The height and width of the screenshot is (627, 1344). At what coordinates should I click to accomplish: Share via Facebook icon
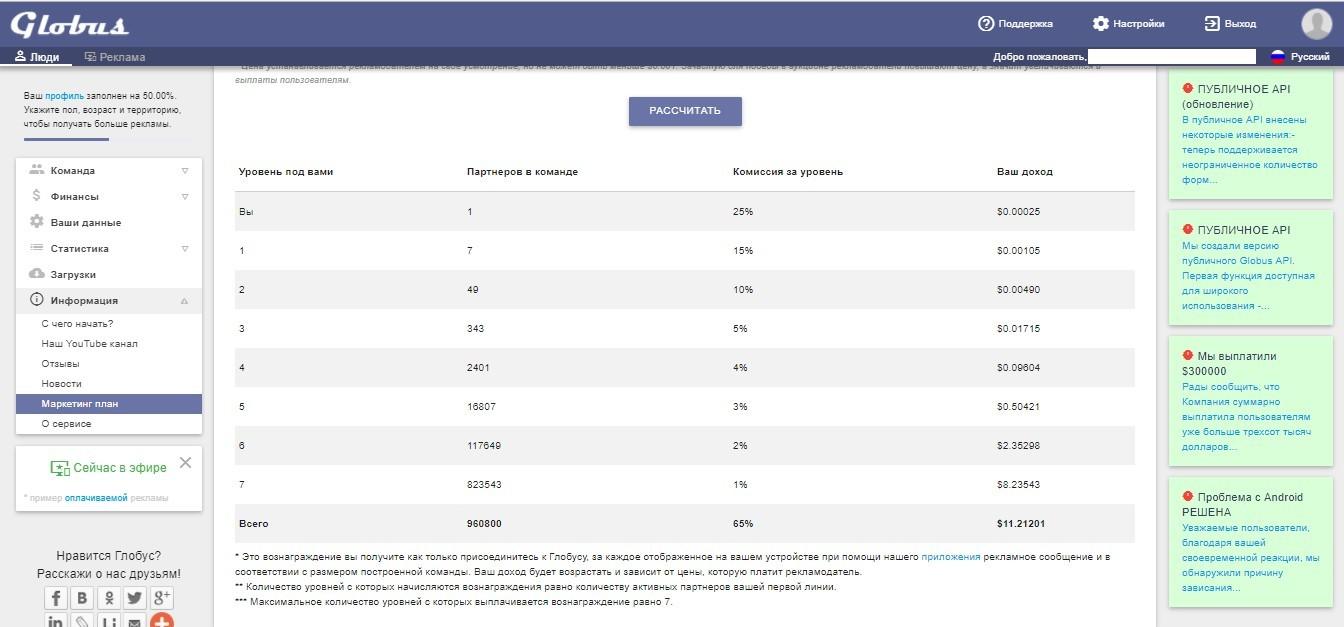coord(56,598)
